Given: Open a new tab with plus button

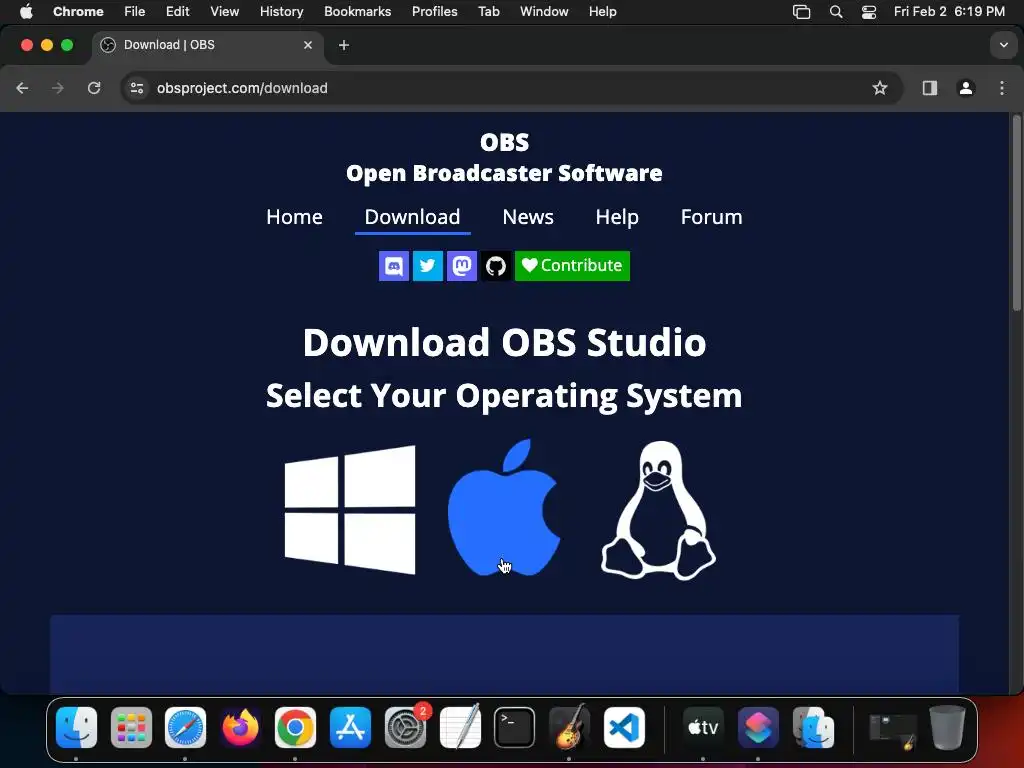Looking at the screenshot, I should tap(344, 45).
